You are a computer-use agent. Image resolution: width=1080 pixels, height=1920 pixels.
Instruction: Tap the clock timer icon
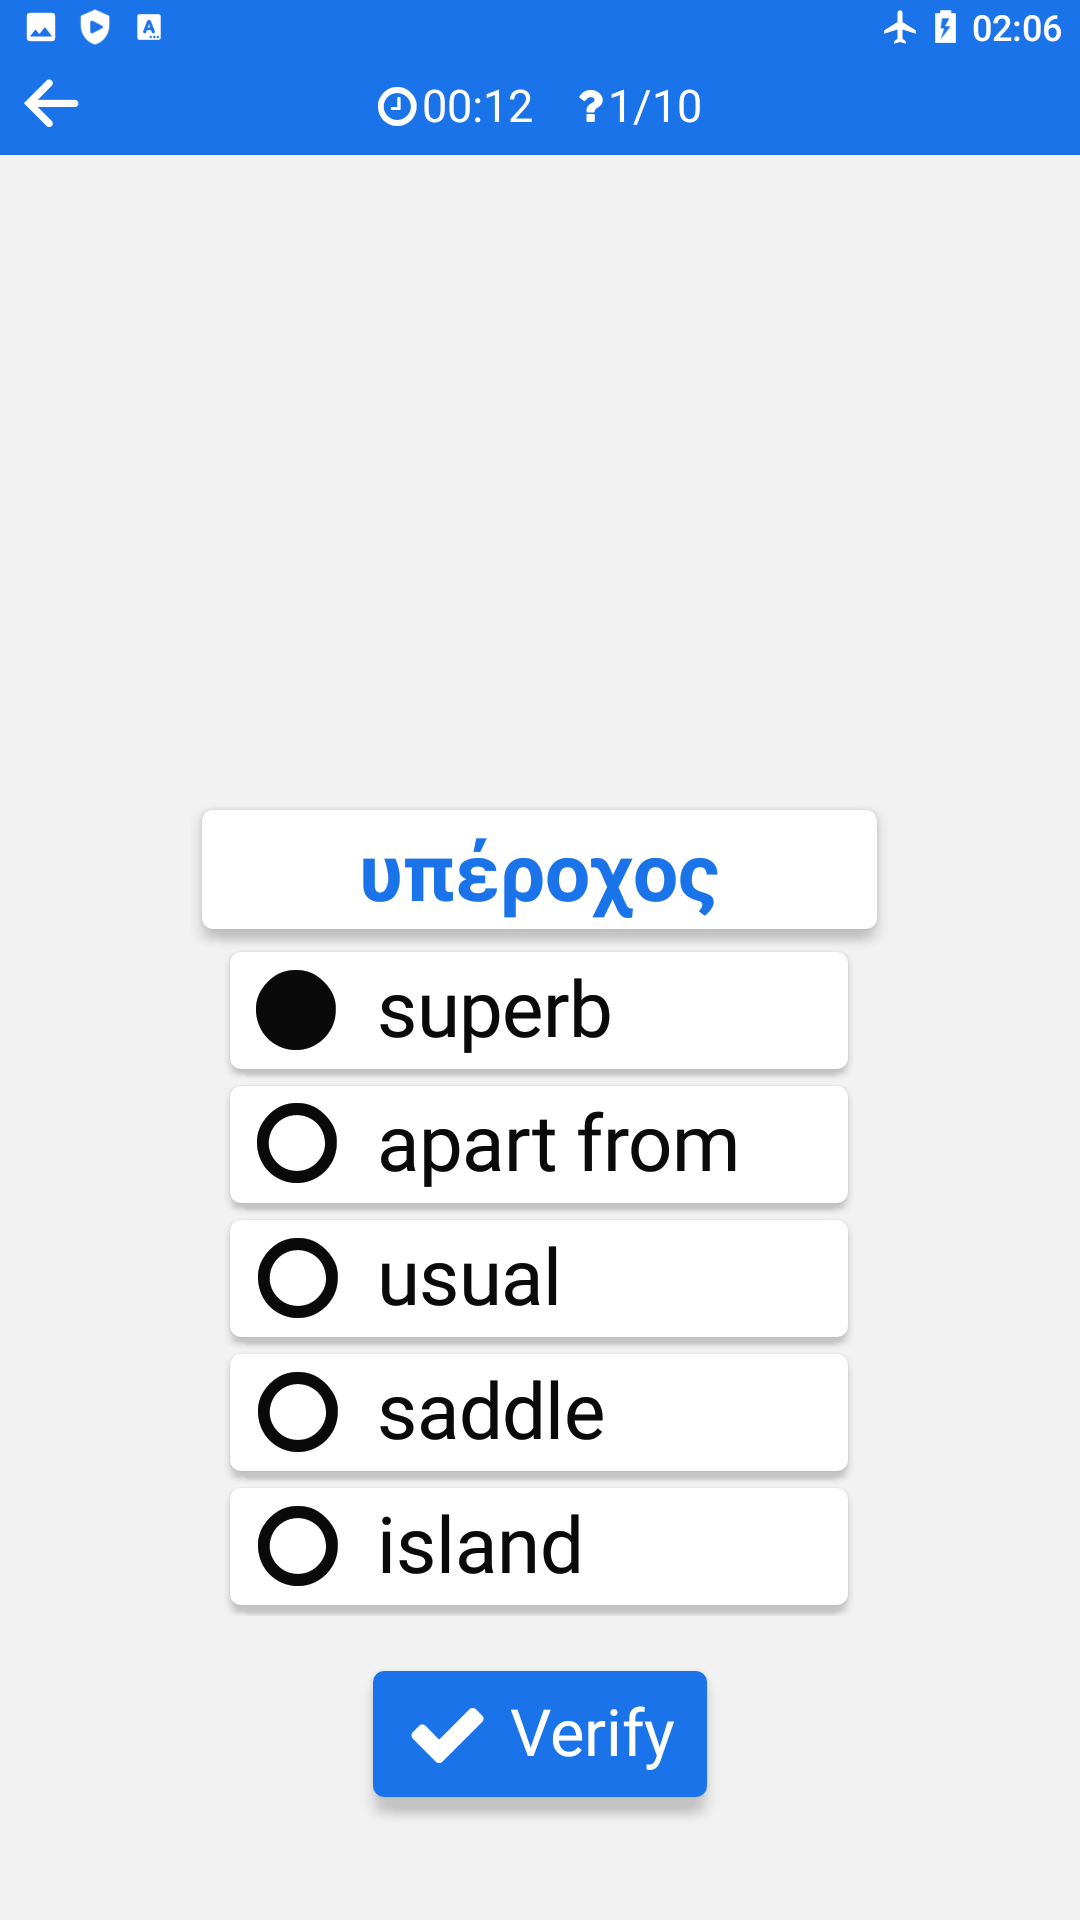[x=397, y=106]
